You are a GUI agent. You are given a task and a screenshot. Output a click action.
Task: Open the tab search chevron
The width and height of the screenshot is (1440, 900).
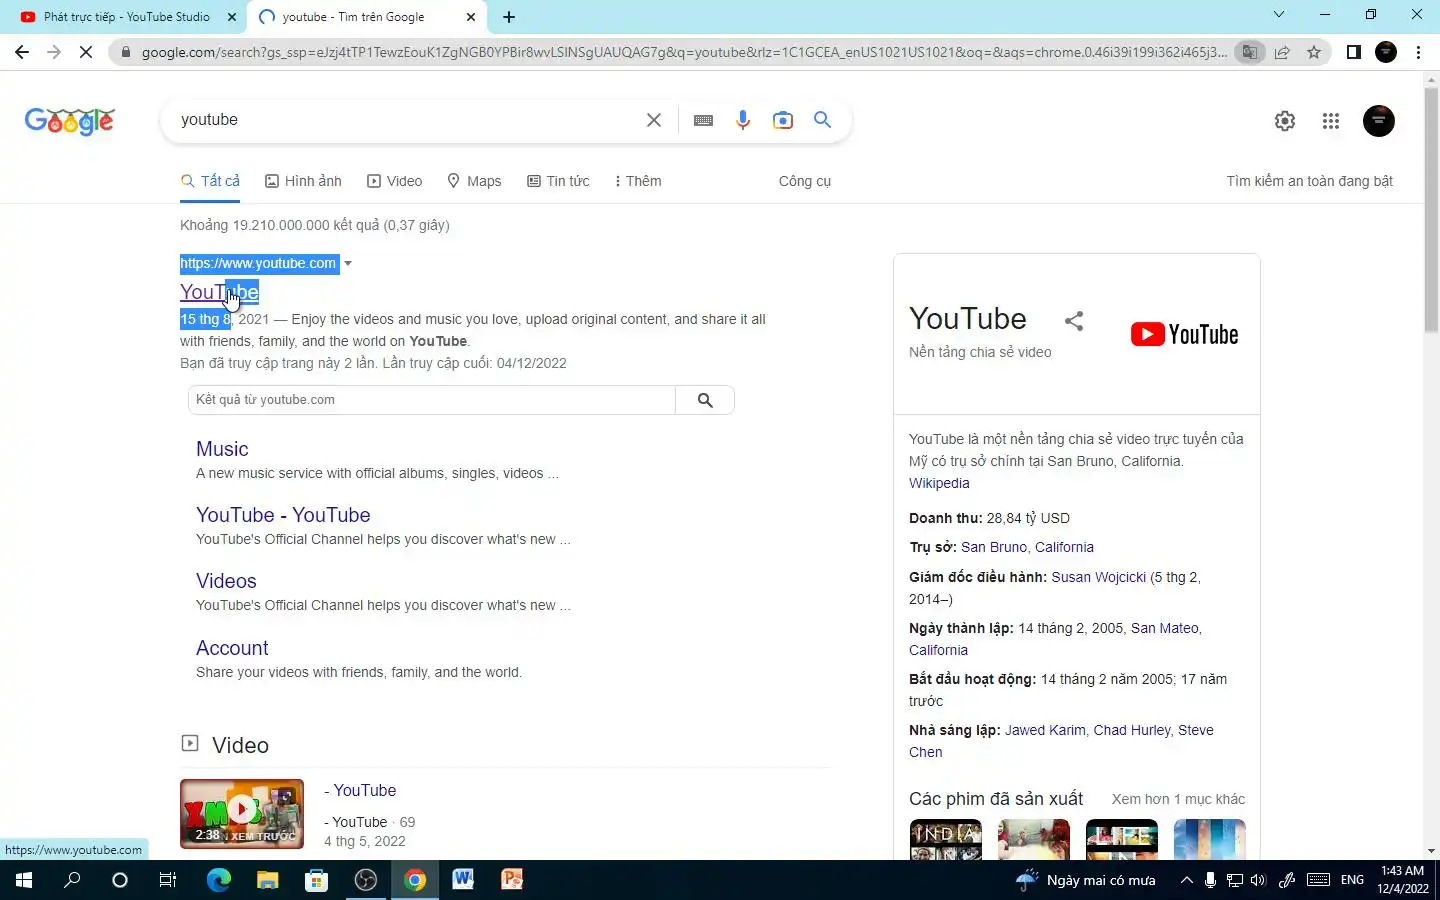click(x=1279, y=15)
